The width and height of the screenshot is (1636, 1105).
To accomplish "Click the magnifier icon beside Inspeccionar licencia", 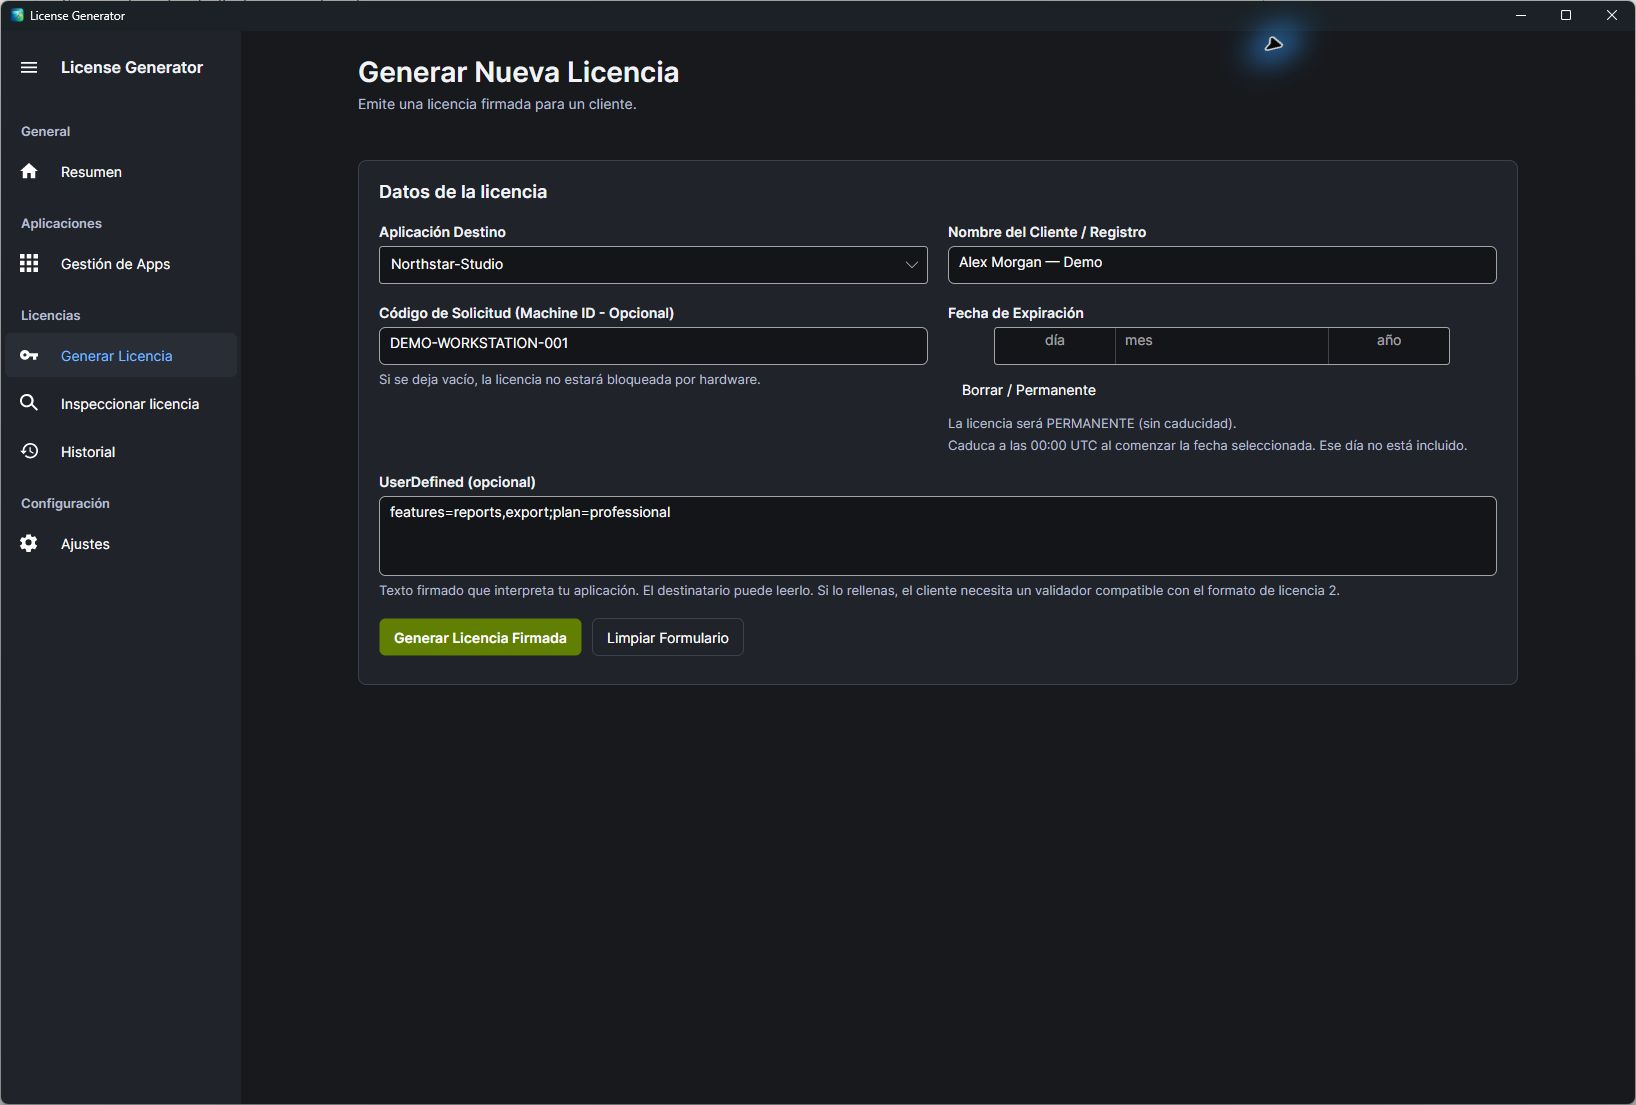I will [x=29, y=403].
